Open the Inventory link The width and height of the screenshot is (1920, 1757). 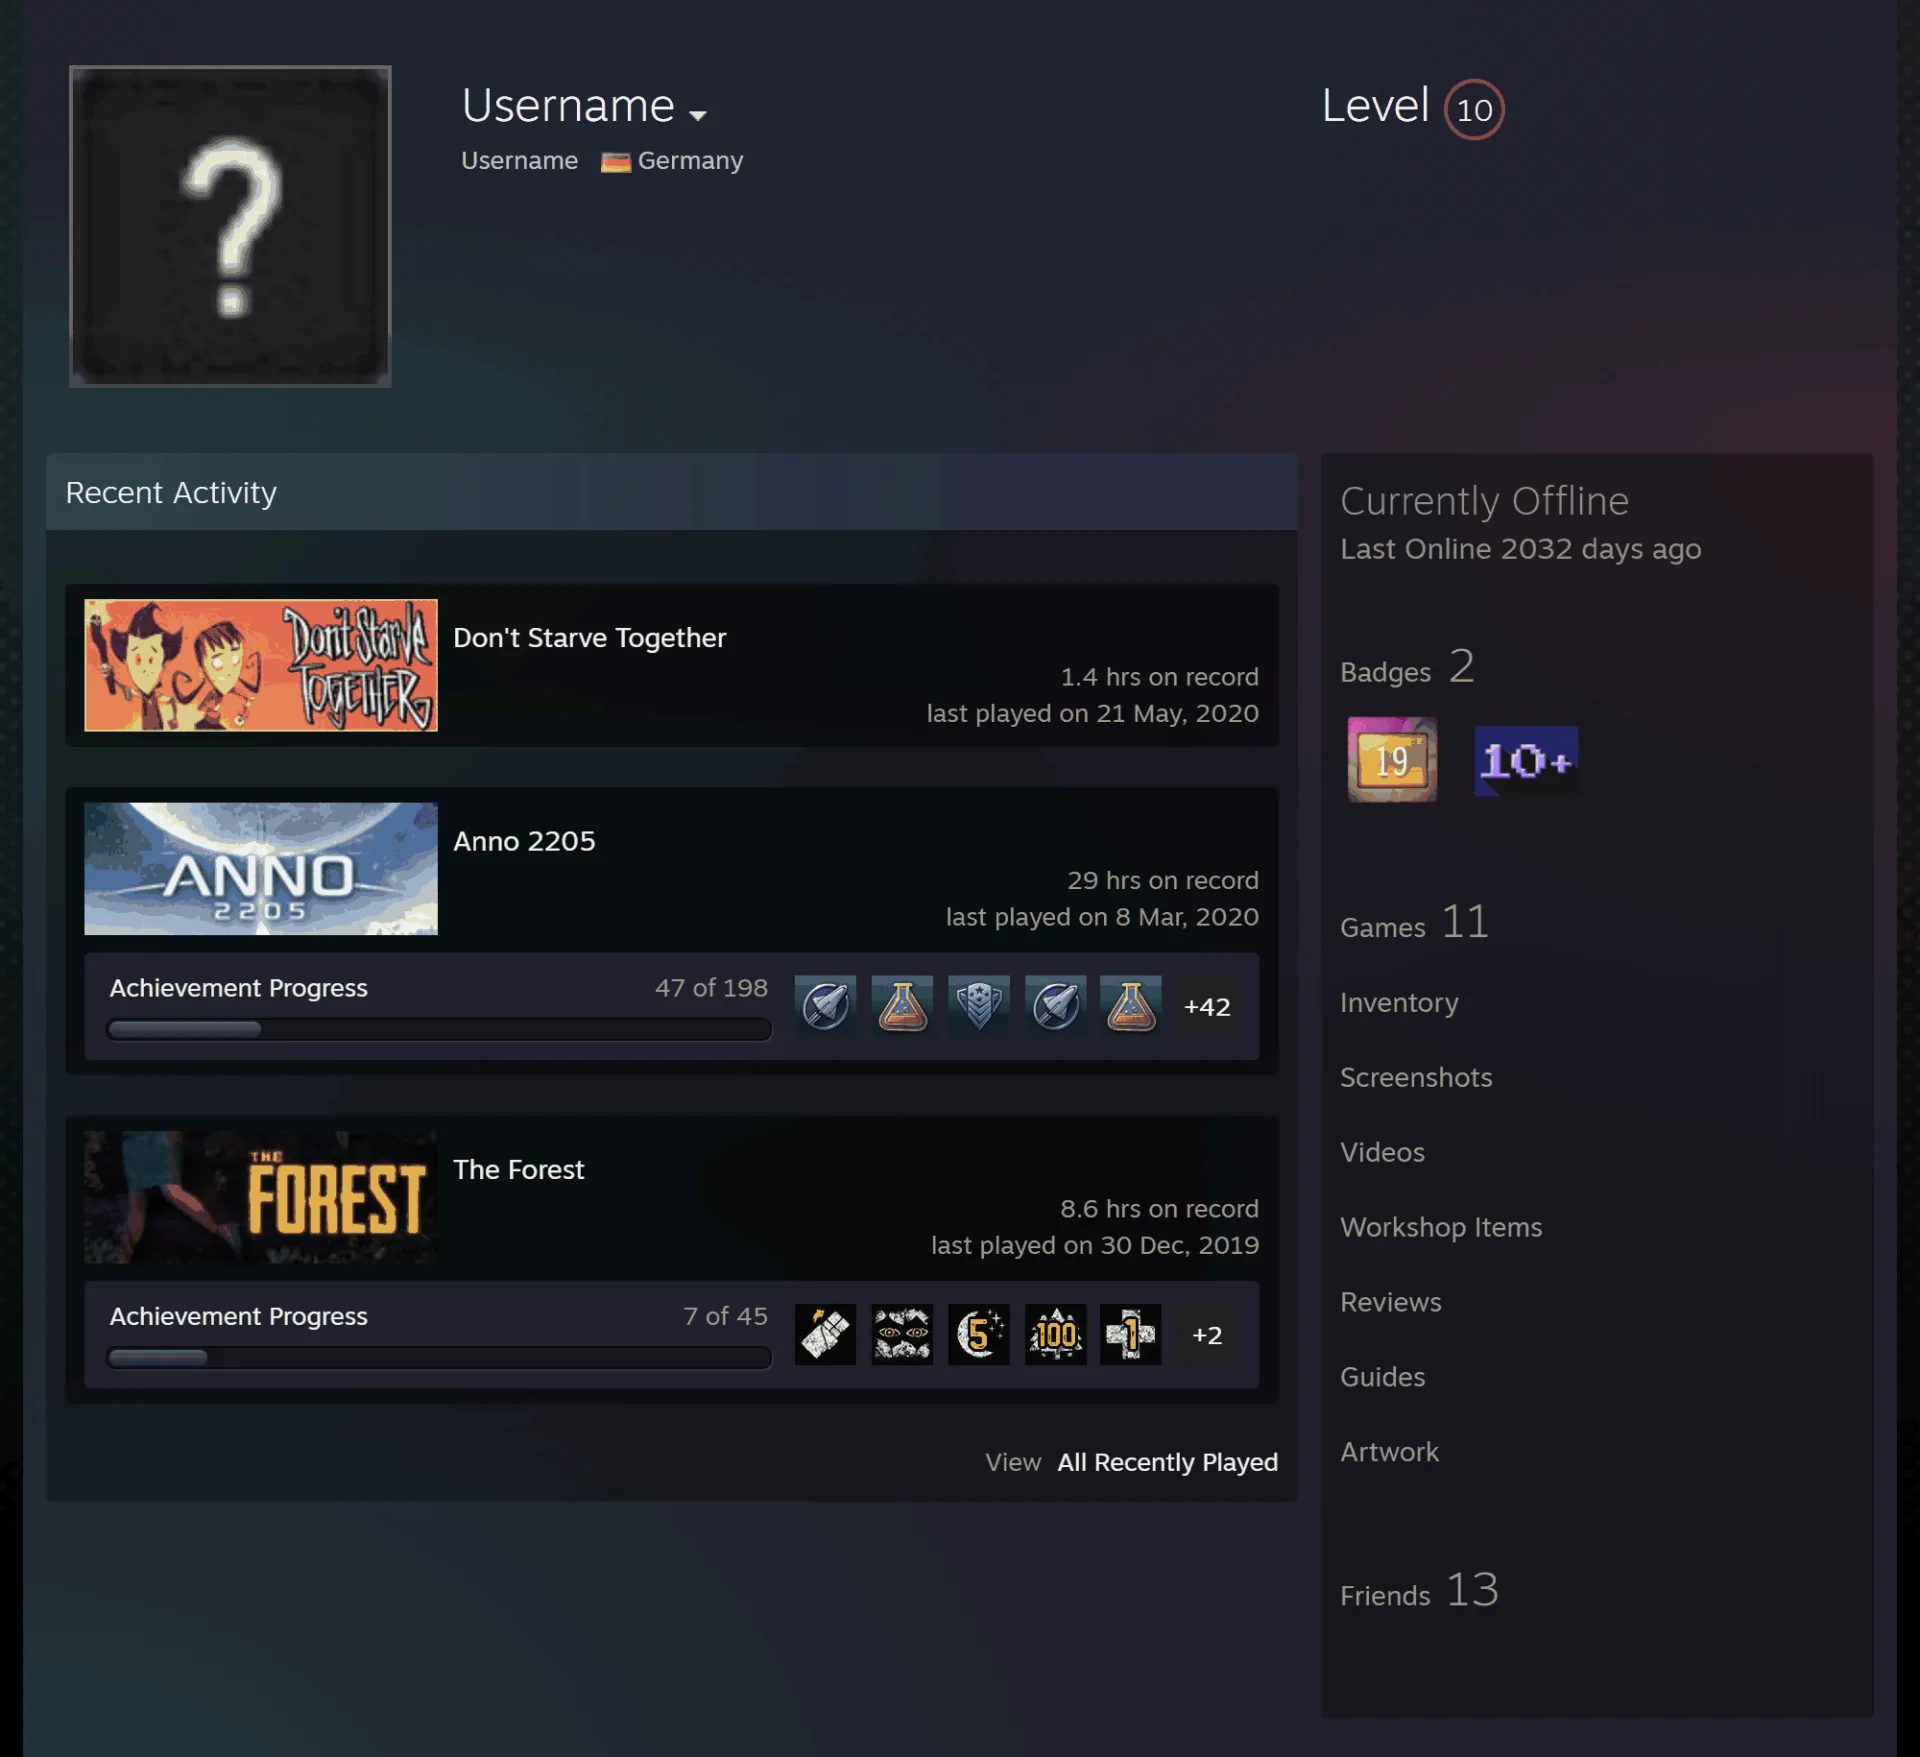click(1399, 1003)
